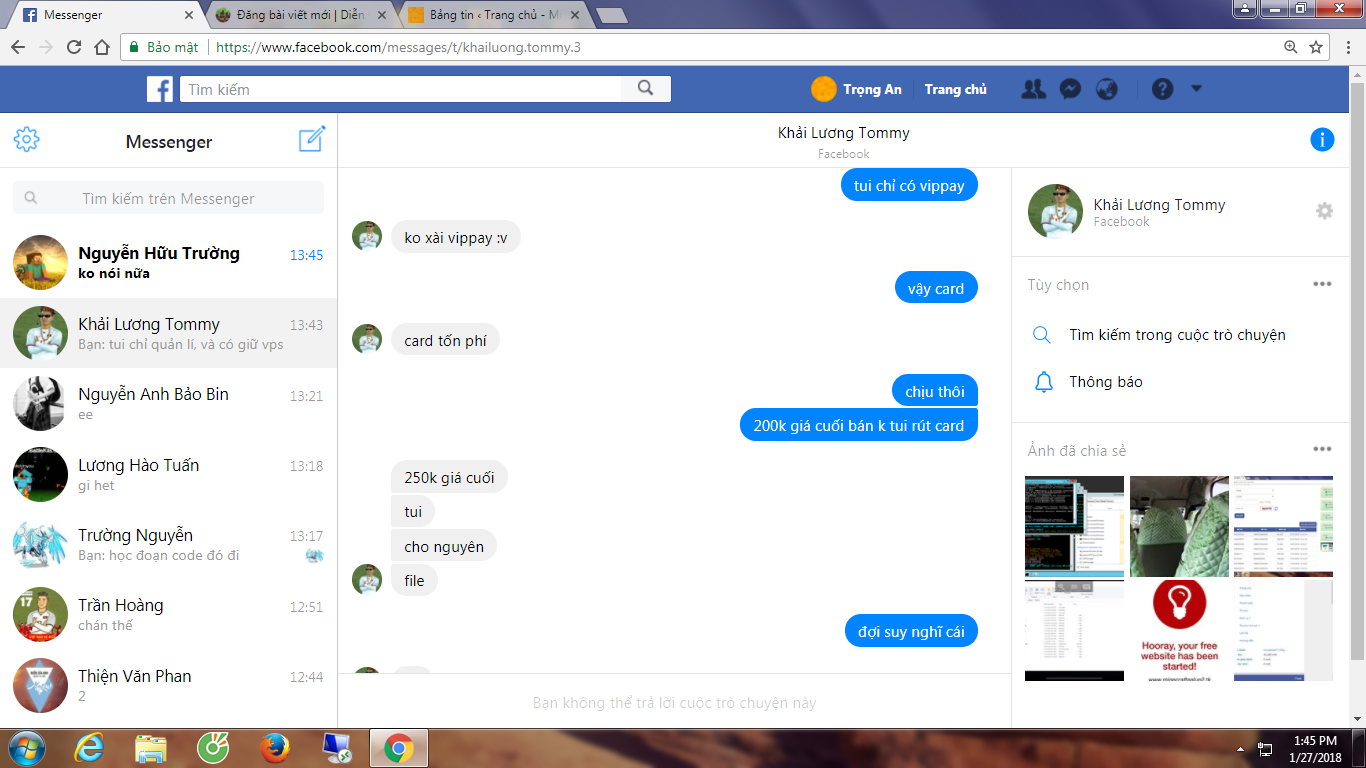The width and height of the screenshot is (1366, 768).
Task: Open Ảnh đã chia sẻ three-dots menu
Action: point(1322,450)
